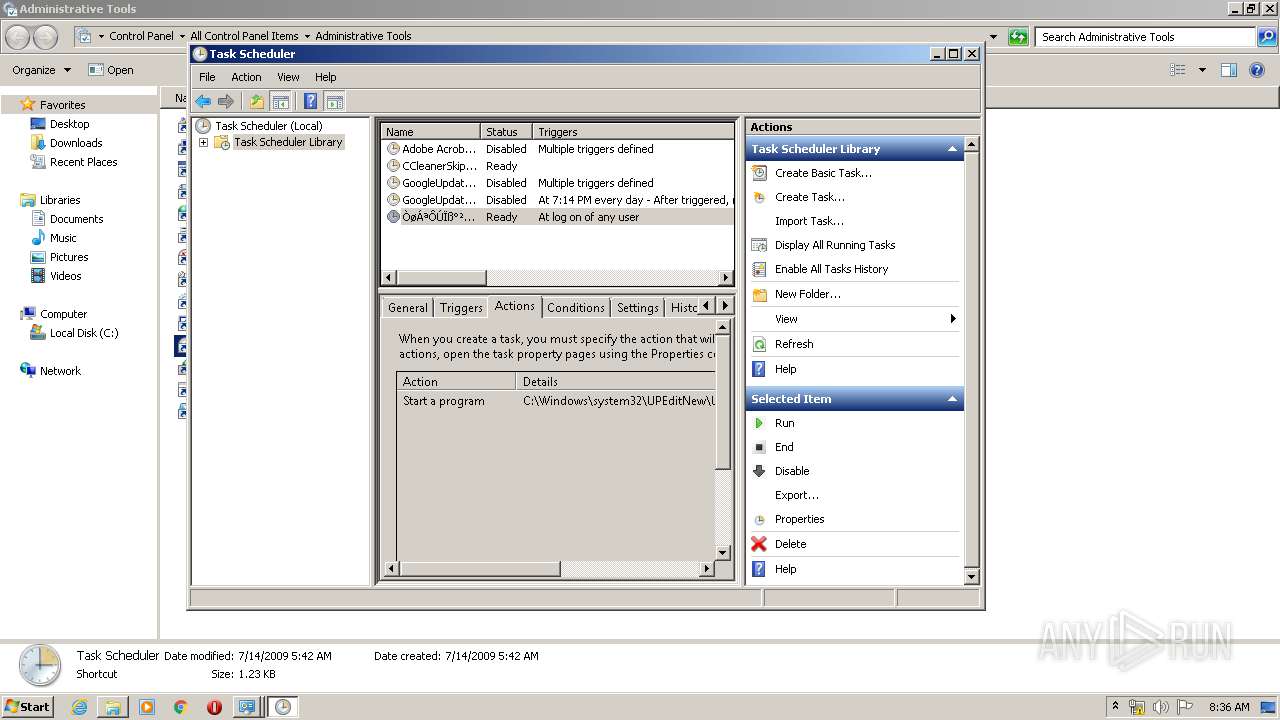Open the change-view dropdown arrow in Explorer
Image resolution: width=1280 pixels, height=720 pixels.
[1202, 70]
